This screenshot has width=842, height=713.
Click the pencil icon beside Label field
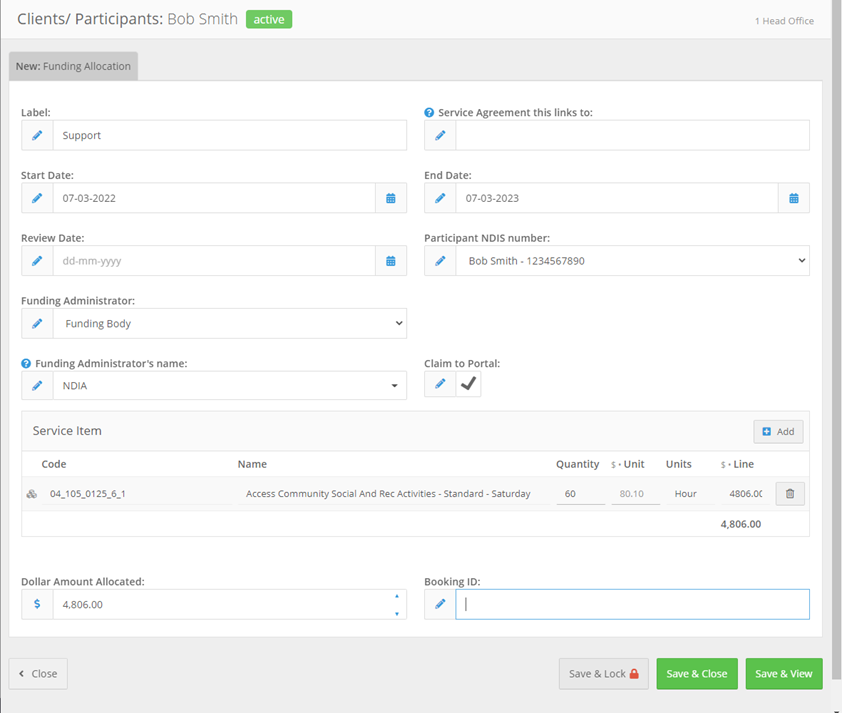click(37, 135)
